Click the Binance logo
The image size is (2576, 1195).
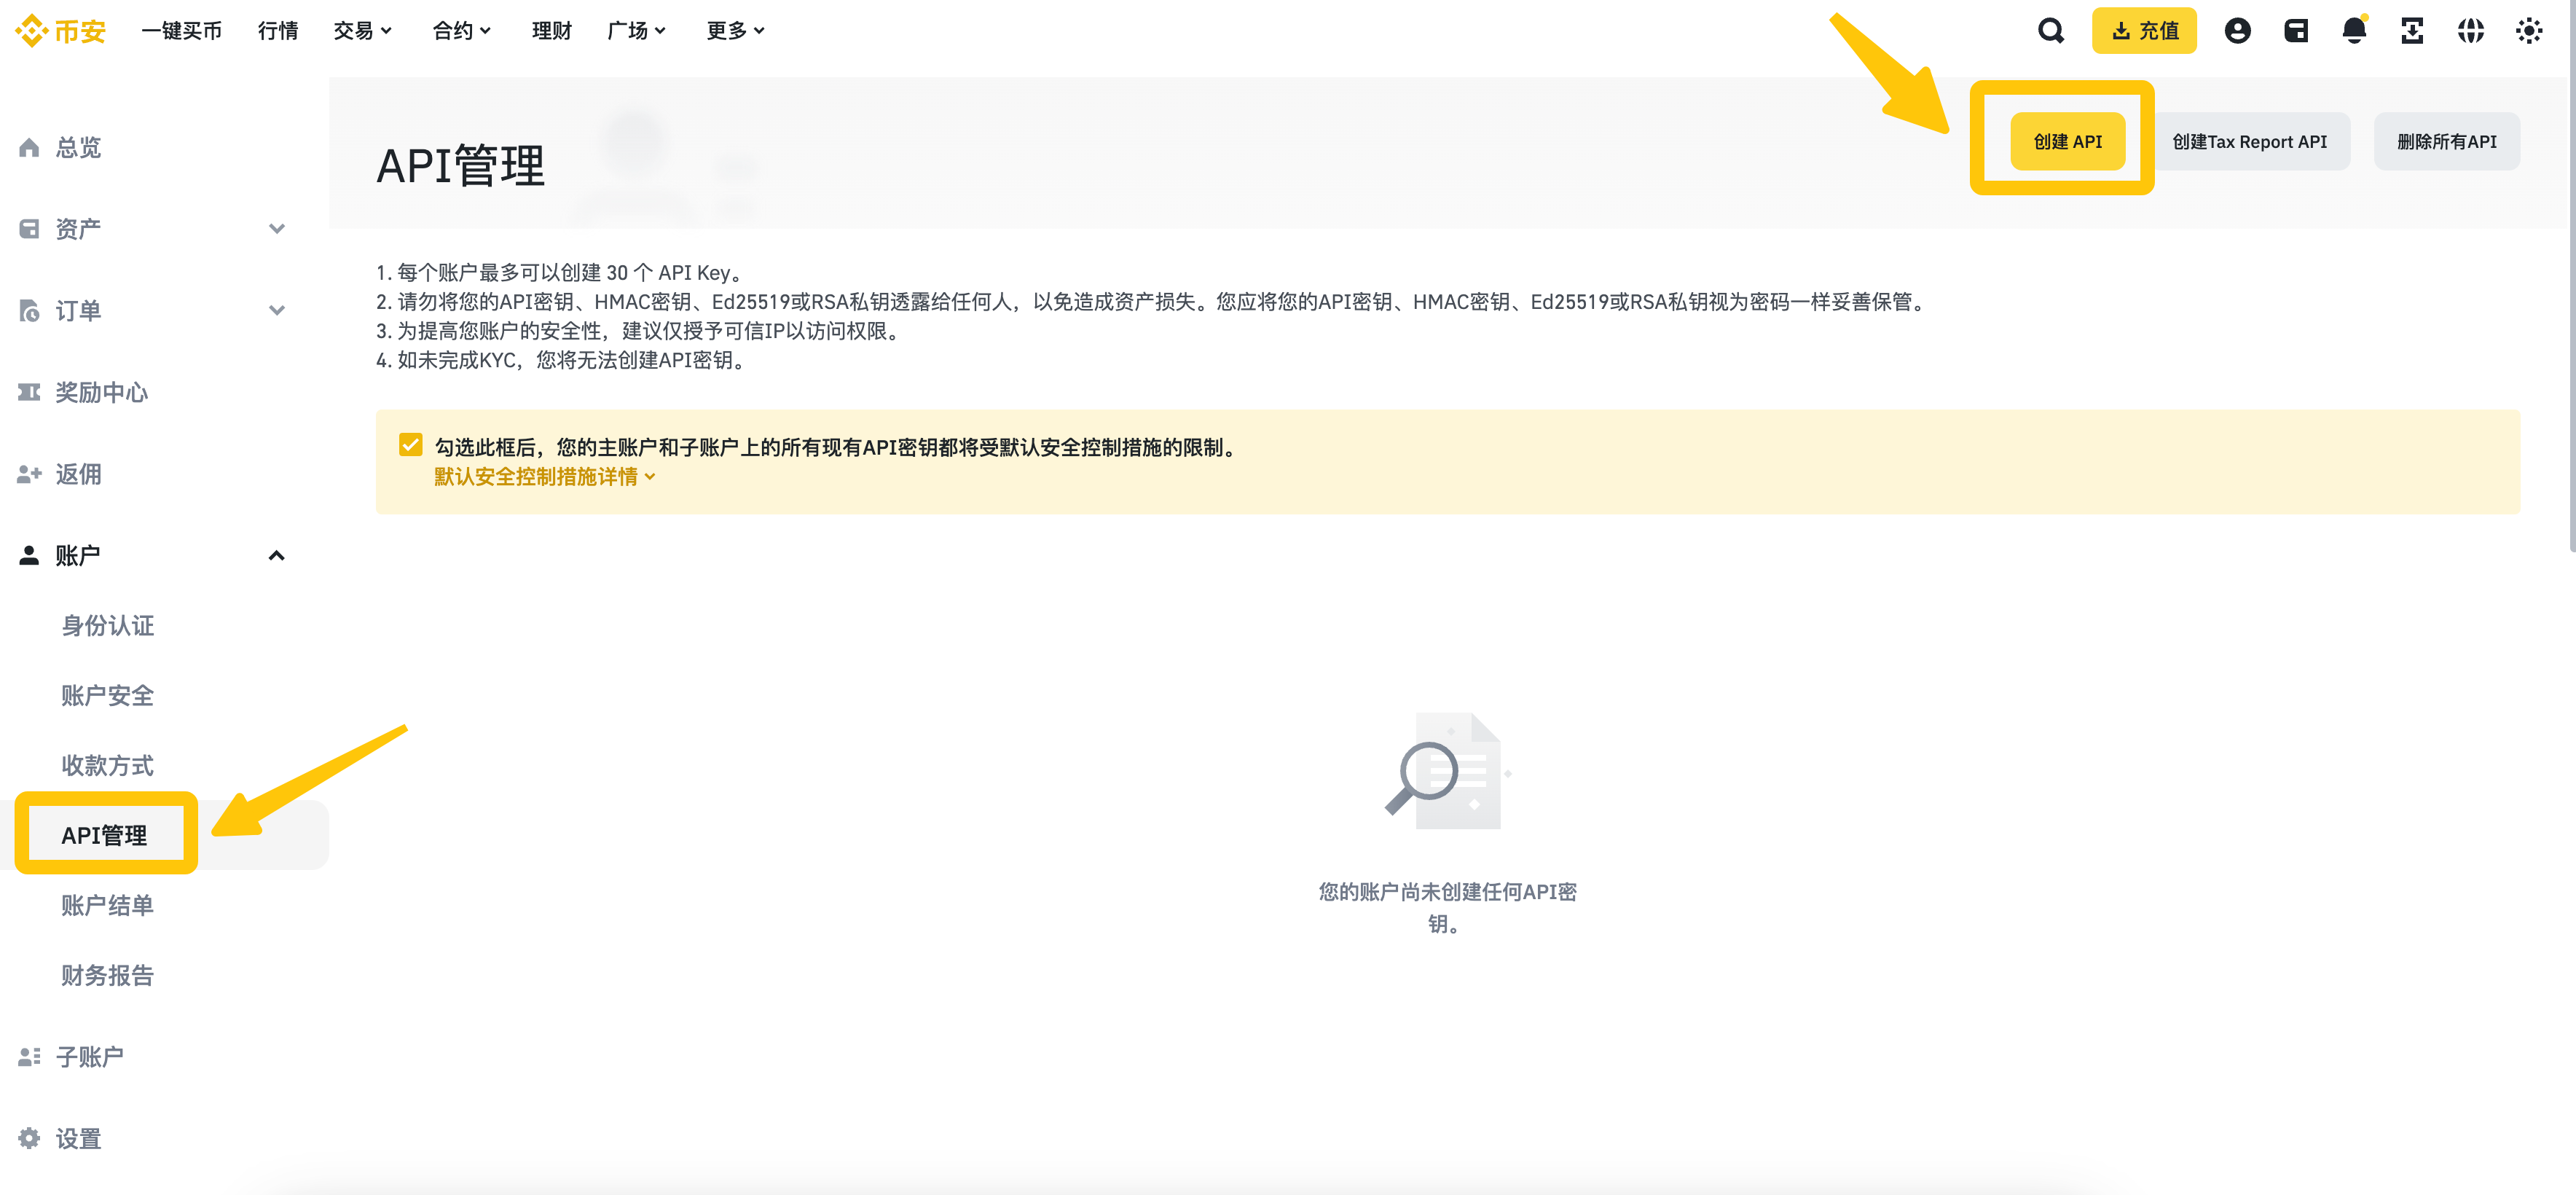click(x=61, y=31)
